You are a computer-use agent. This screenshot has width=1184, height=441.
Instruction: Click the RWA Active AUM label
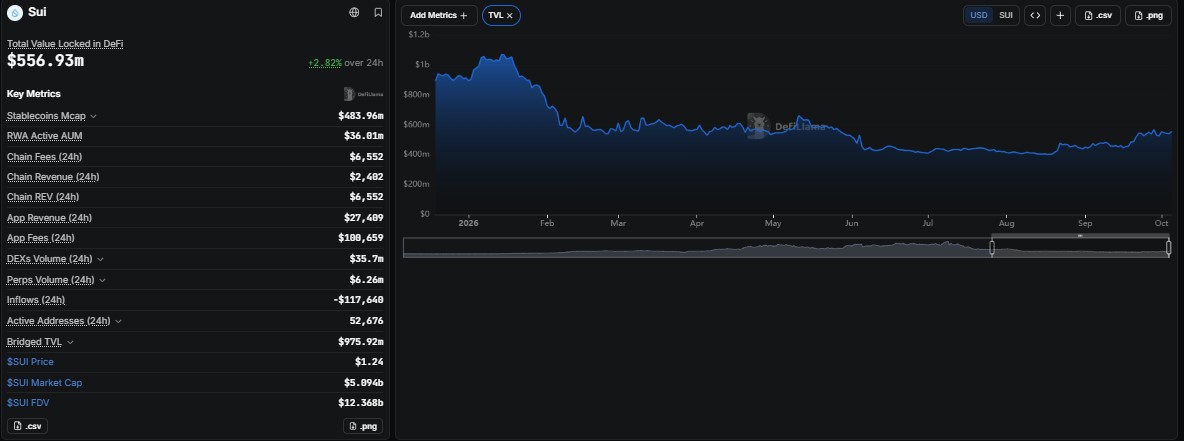[45, 136]
